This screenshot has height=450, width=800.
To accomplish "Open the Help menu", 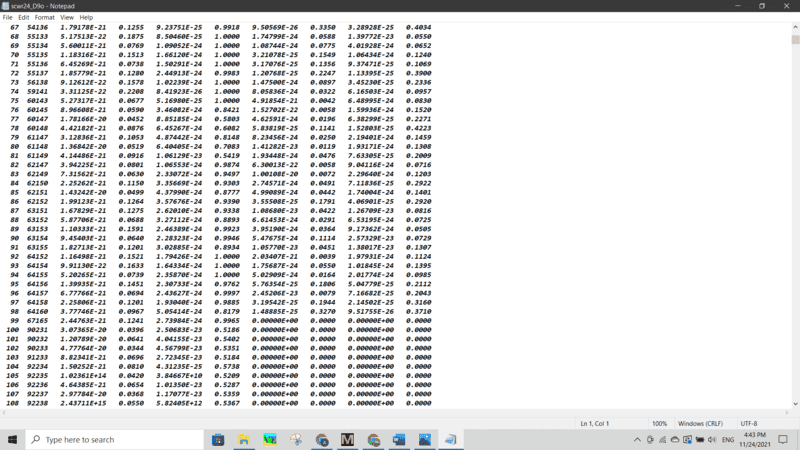I will point(86,17).
